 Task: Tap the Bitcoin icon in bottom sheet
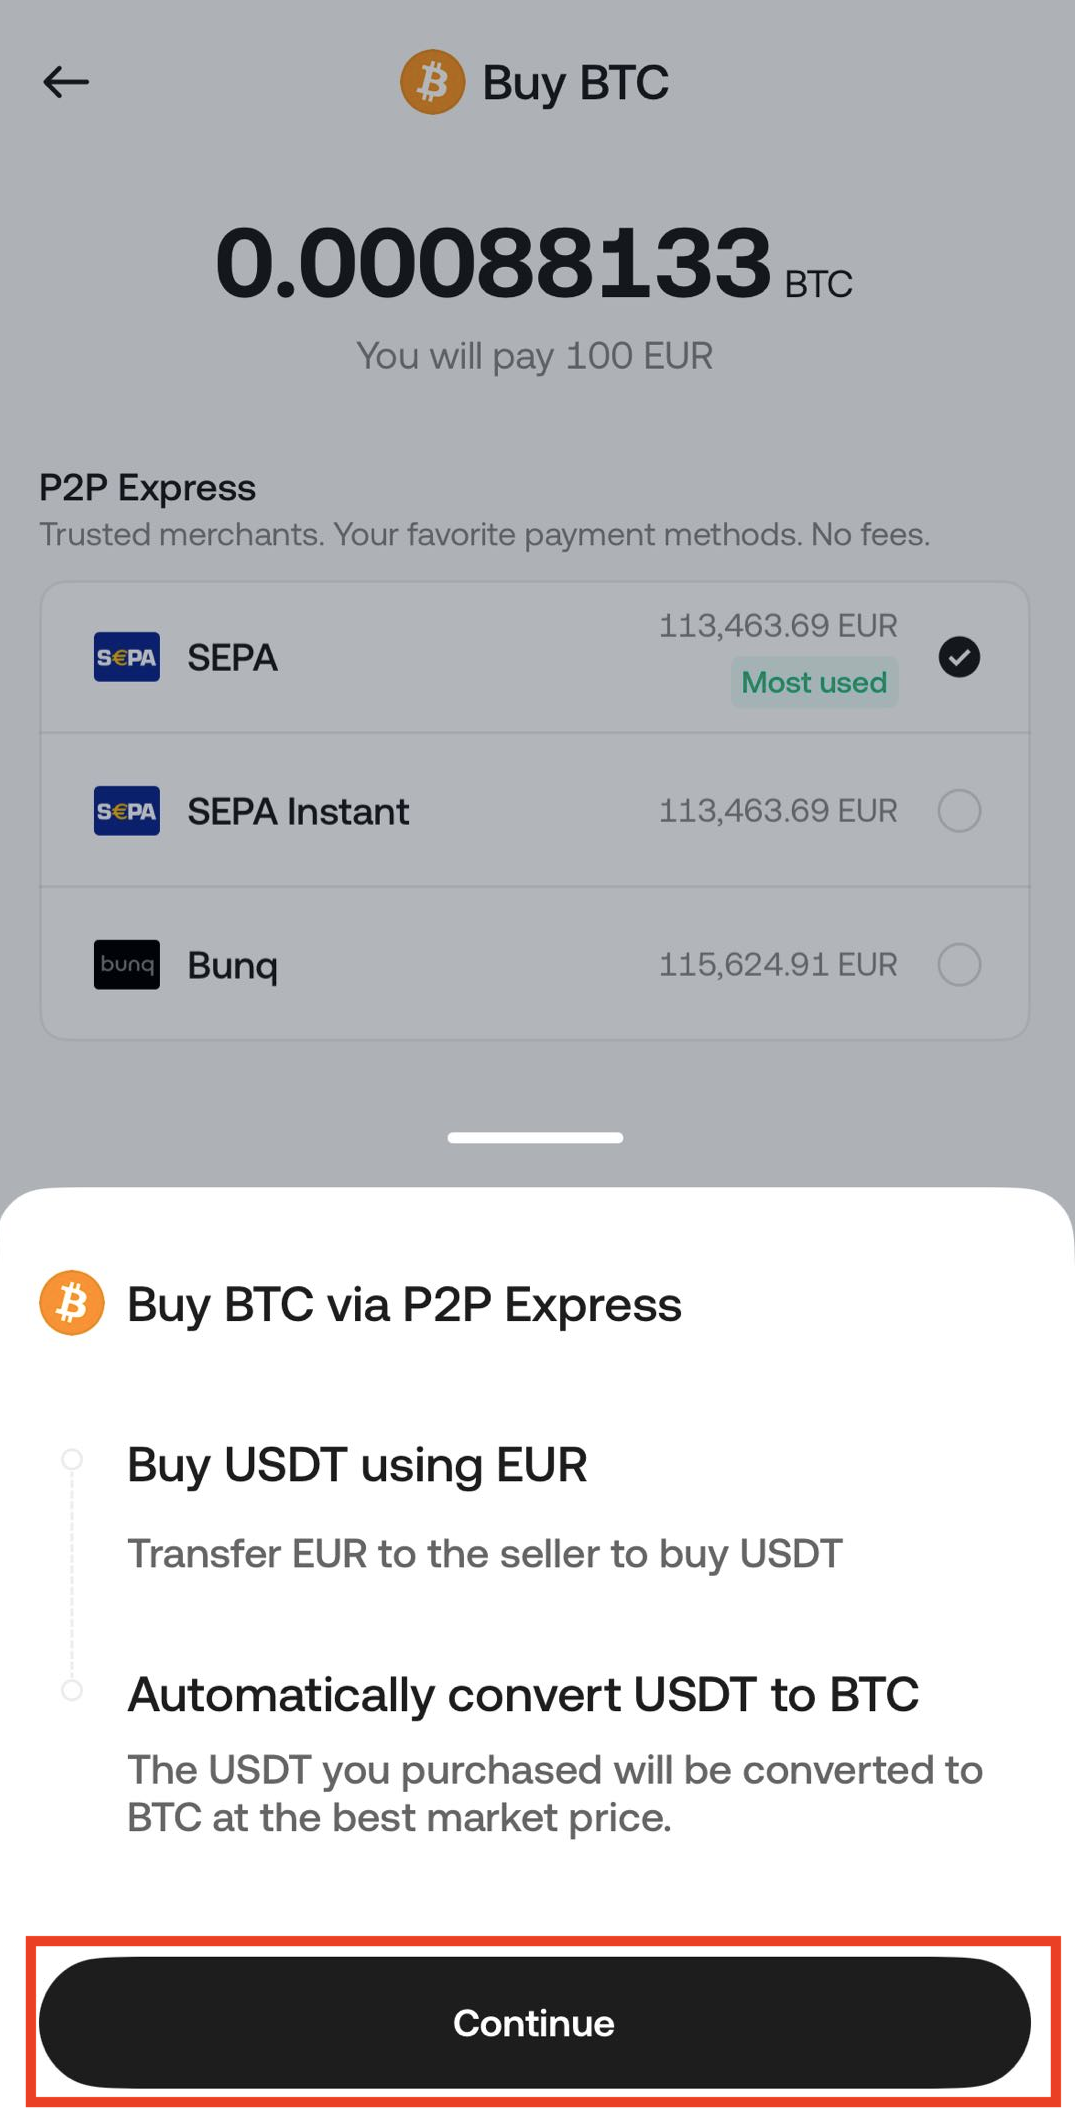point(72,1303)
